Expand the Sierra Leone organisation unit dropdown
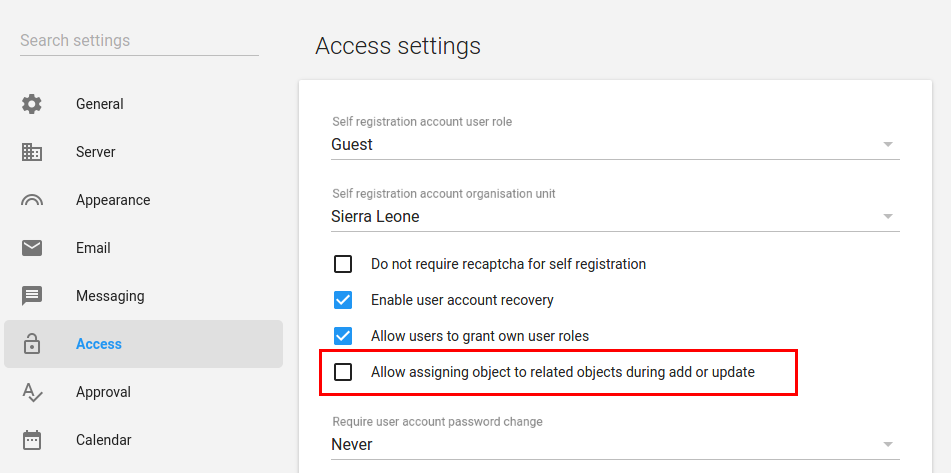951x473 pixels. (x=614, y=216)
